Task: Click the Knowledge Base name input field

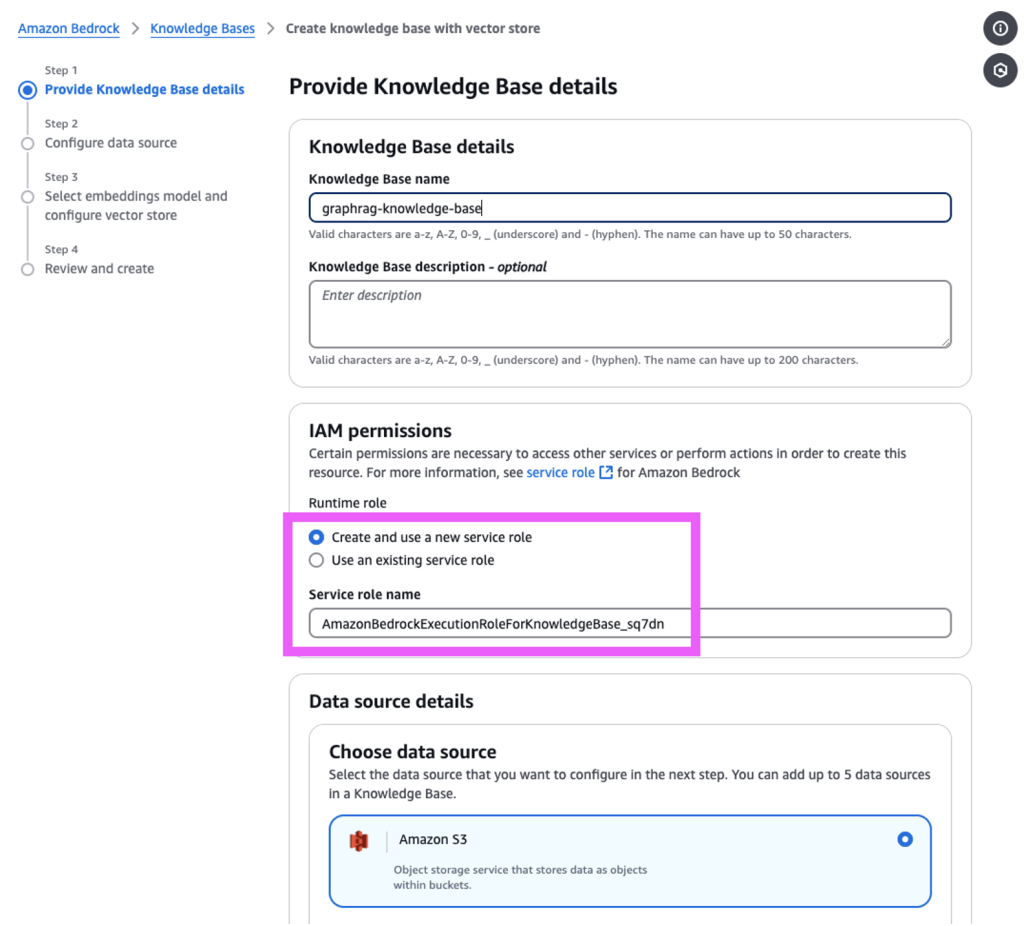Action: pos(629,208)
